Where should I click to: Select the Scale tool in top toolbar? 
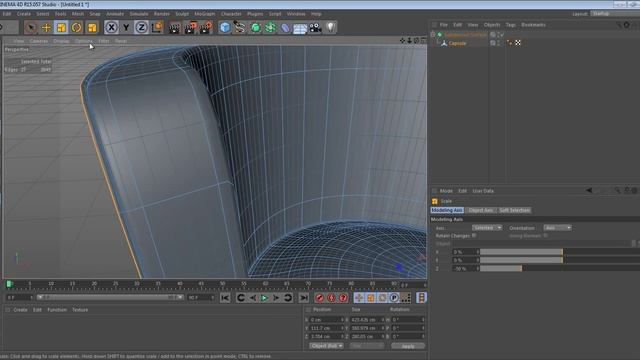tap(61, 27)
